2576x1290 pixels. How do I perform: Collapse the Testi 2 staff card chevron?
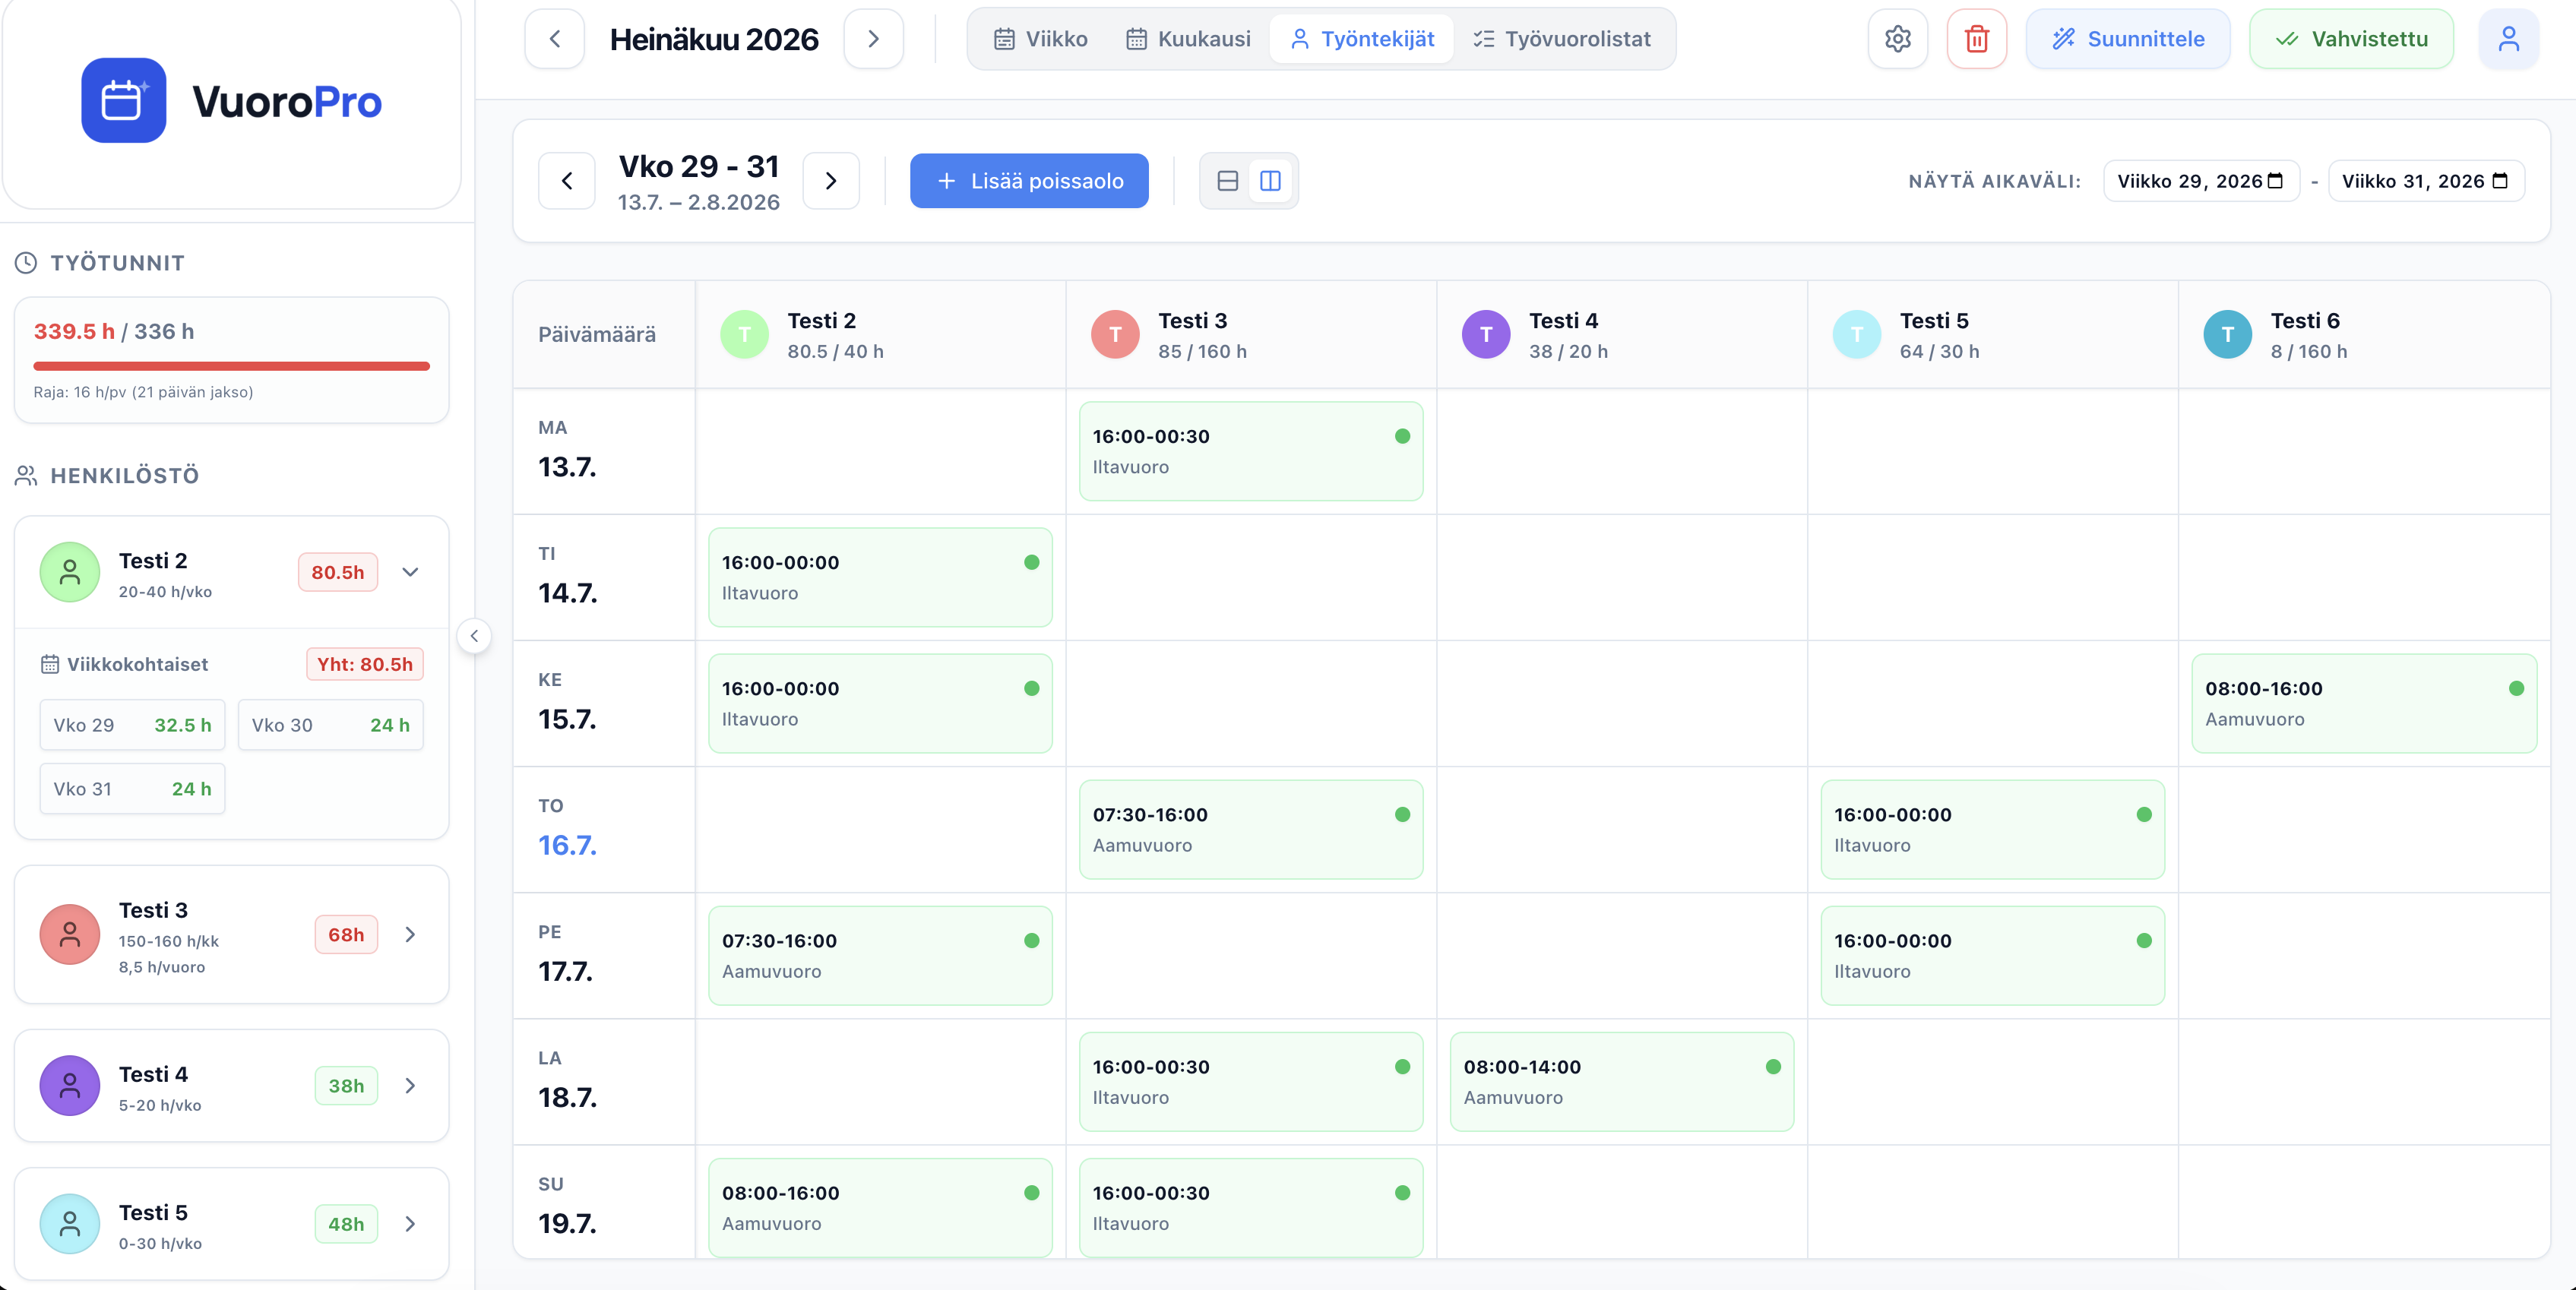pos(410,572)
